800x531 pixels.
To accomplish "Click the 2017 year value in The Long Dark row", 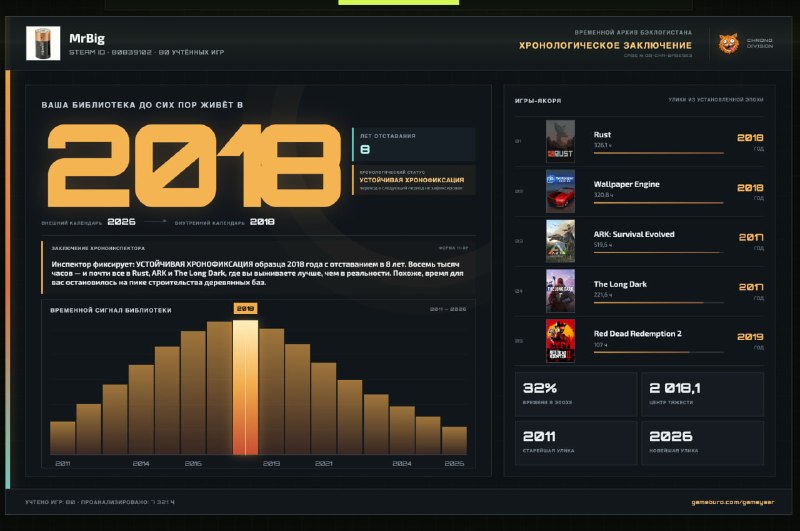I will [751, 287].
